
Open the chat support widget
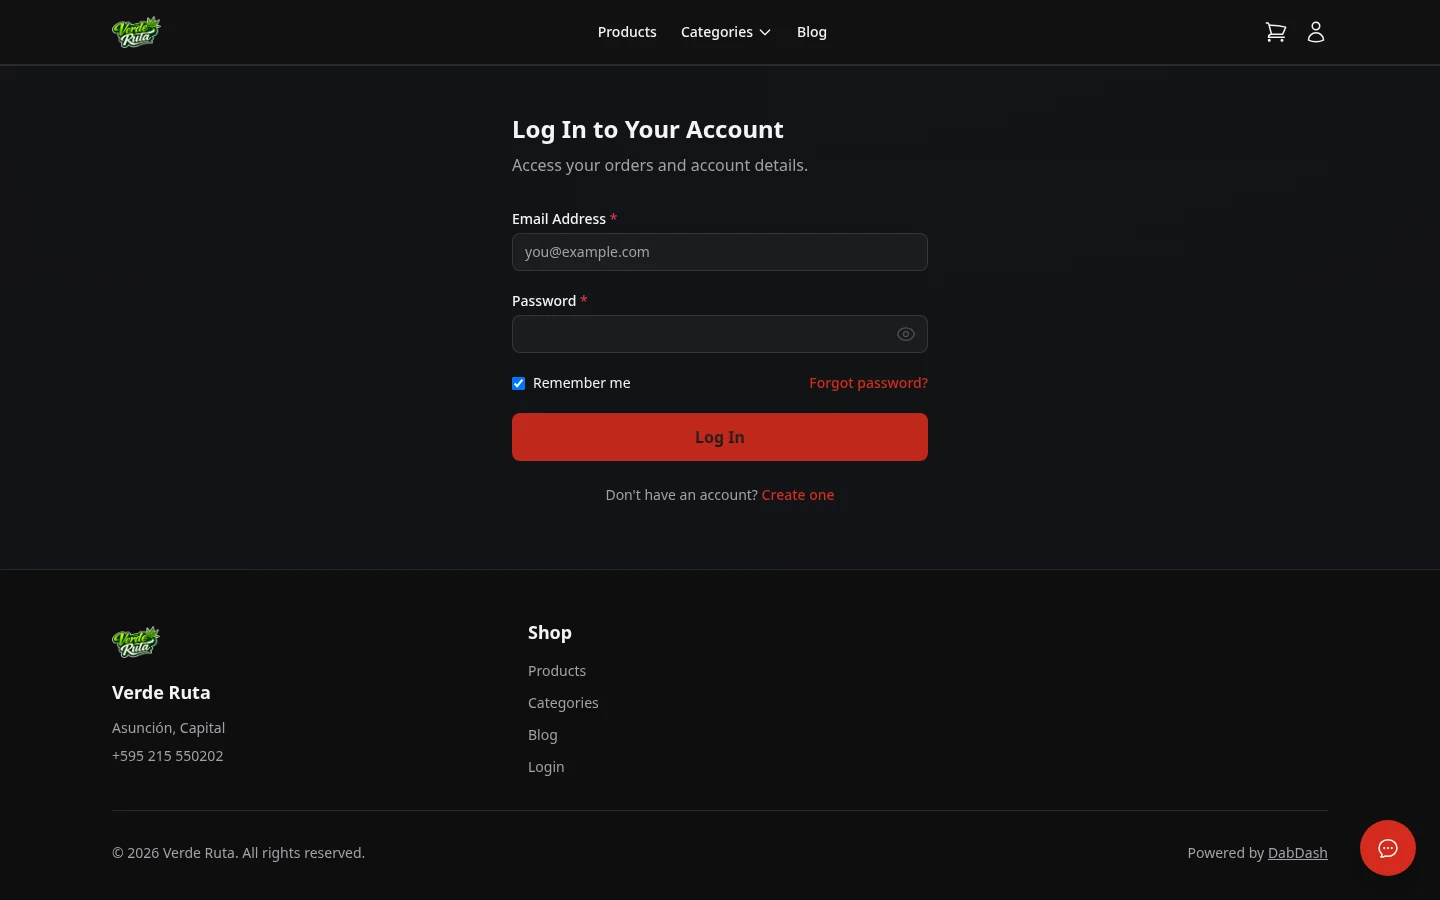(x=1388, y=848)
